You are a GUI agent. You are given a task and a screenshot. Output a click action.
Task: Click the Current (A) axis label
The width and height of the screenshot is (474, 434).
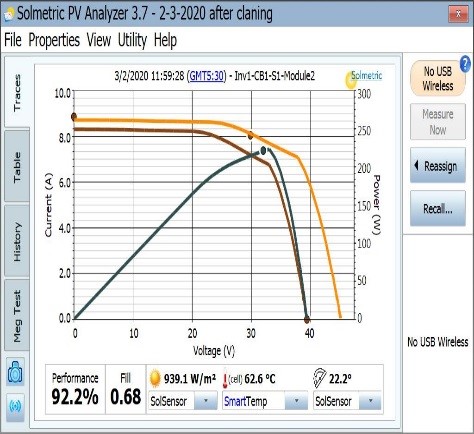coord(49,205)
